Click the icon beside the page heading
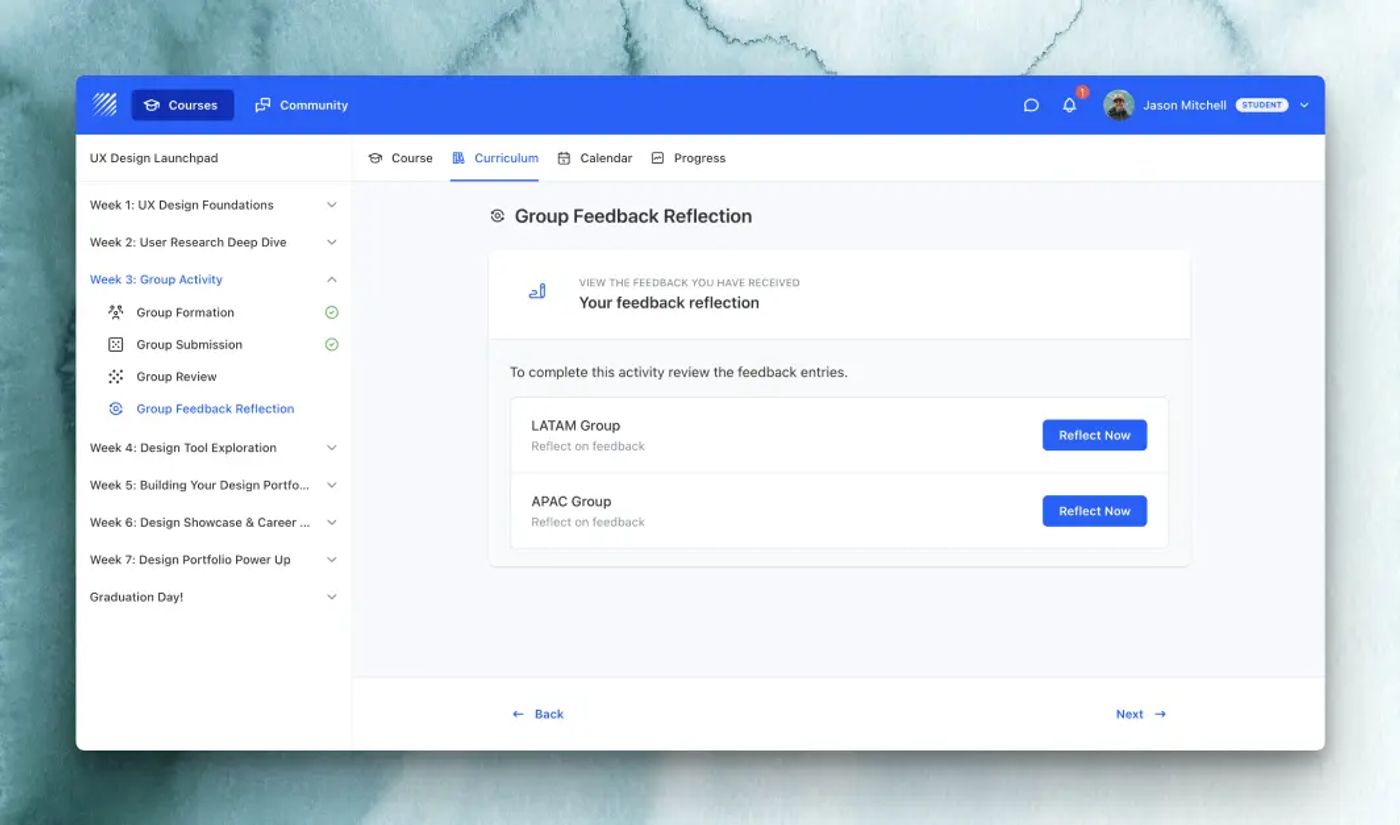The image size is (1400, 825). pyautogui.click(x=497, y=216)
